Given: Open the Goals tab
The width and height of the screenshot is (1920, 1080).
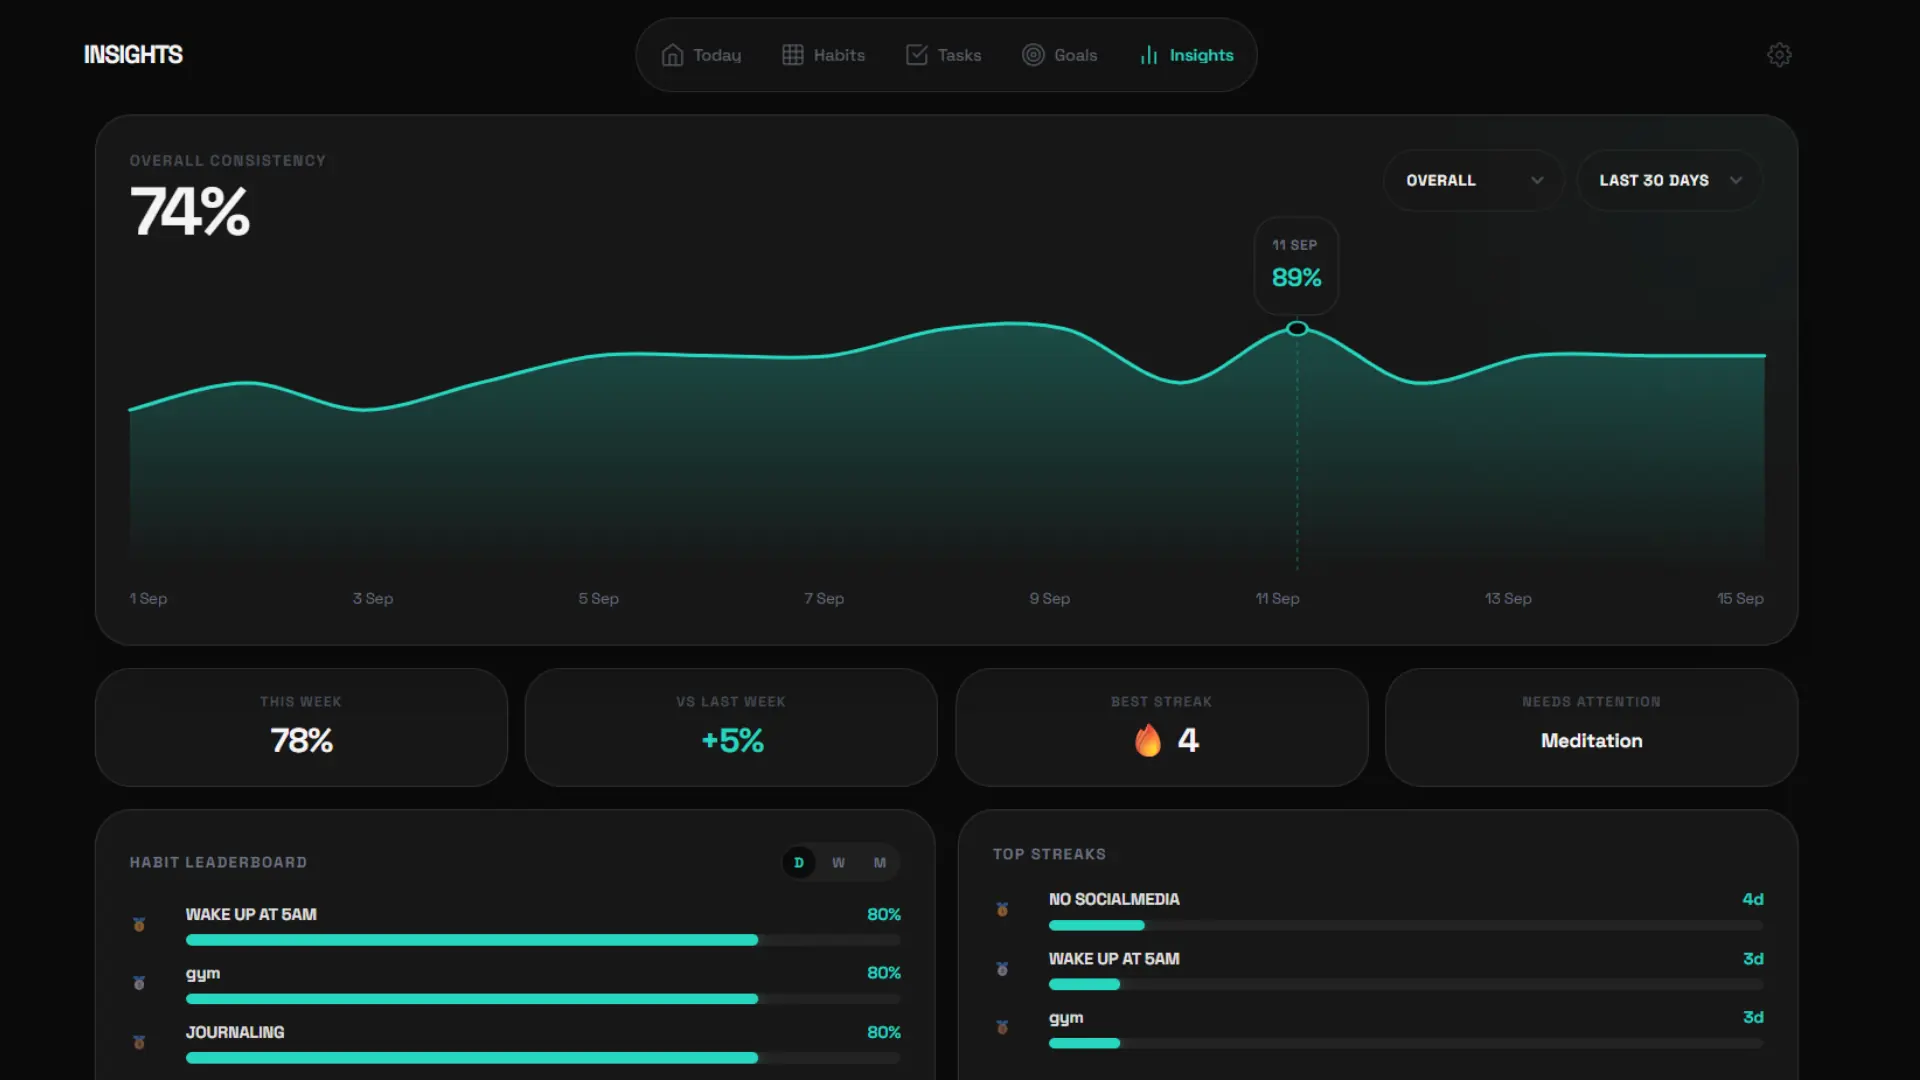Looking at the screenshot, I should click(1059, 55).
